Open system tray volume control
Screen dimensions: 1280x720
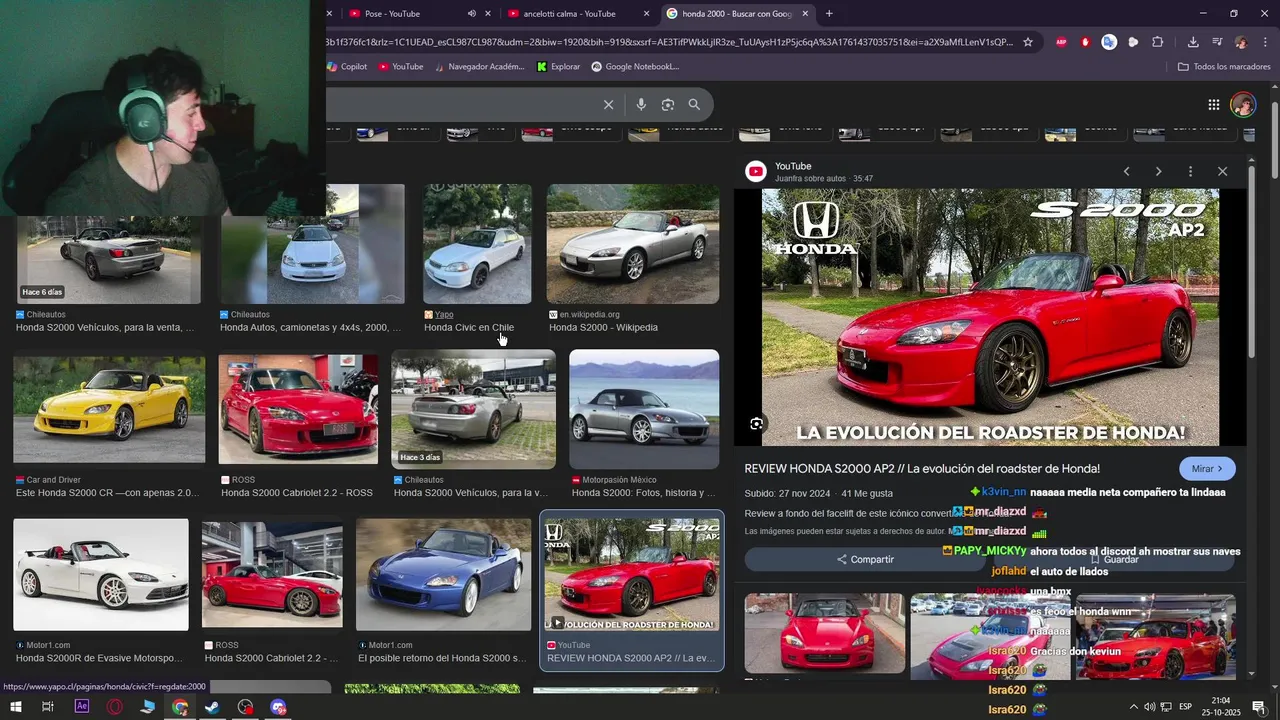[x=1149, y=707]
